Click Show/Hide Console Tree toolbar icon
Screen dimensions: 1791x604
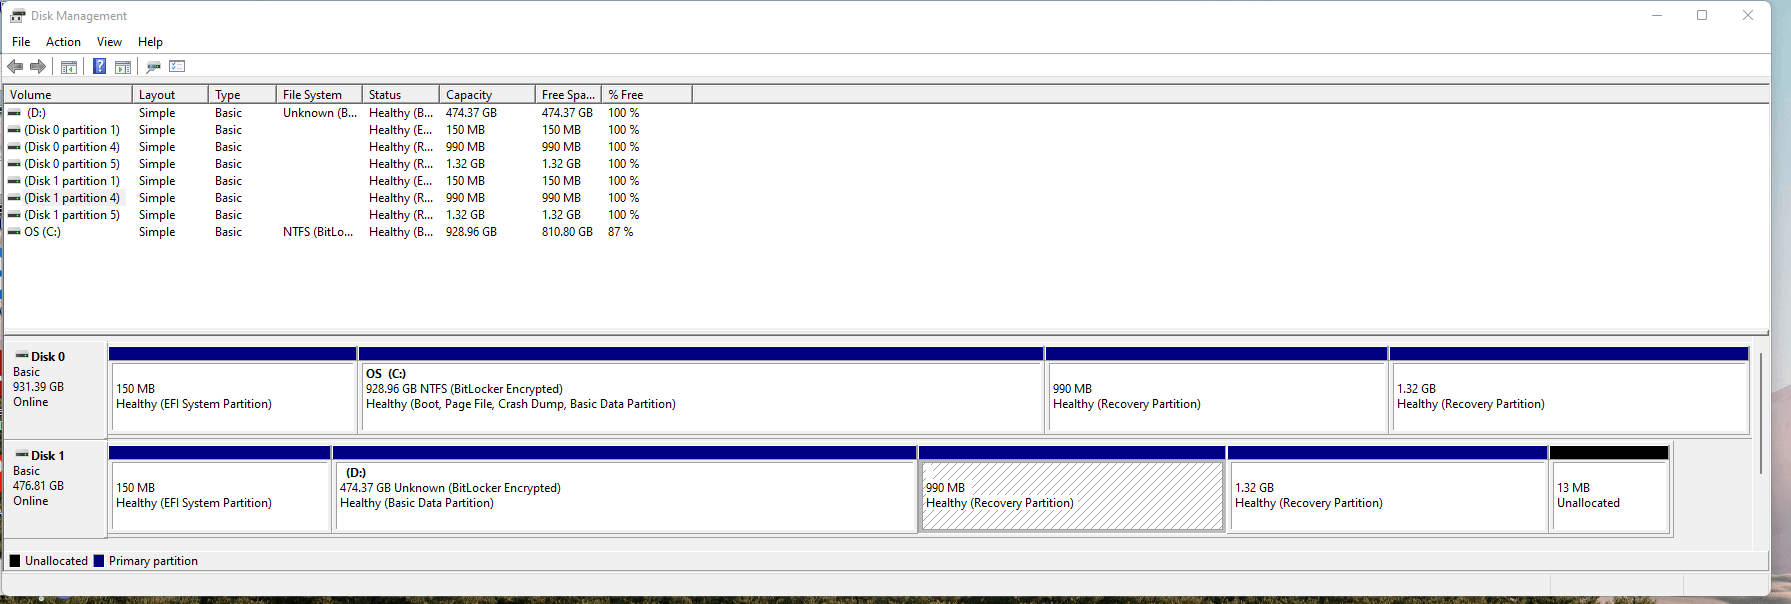pyautogui.click(x=69, y=67)
